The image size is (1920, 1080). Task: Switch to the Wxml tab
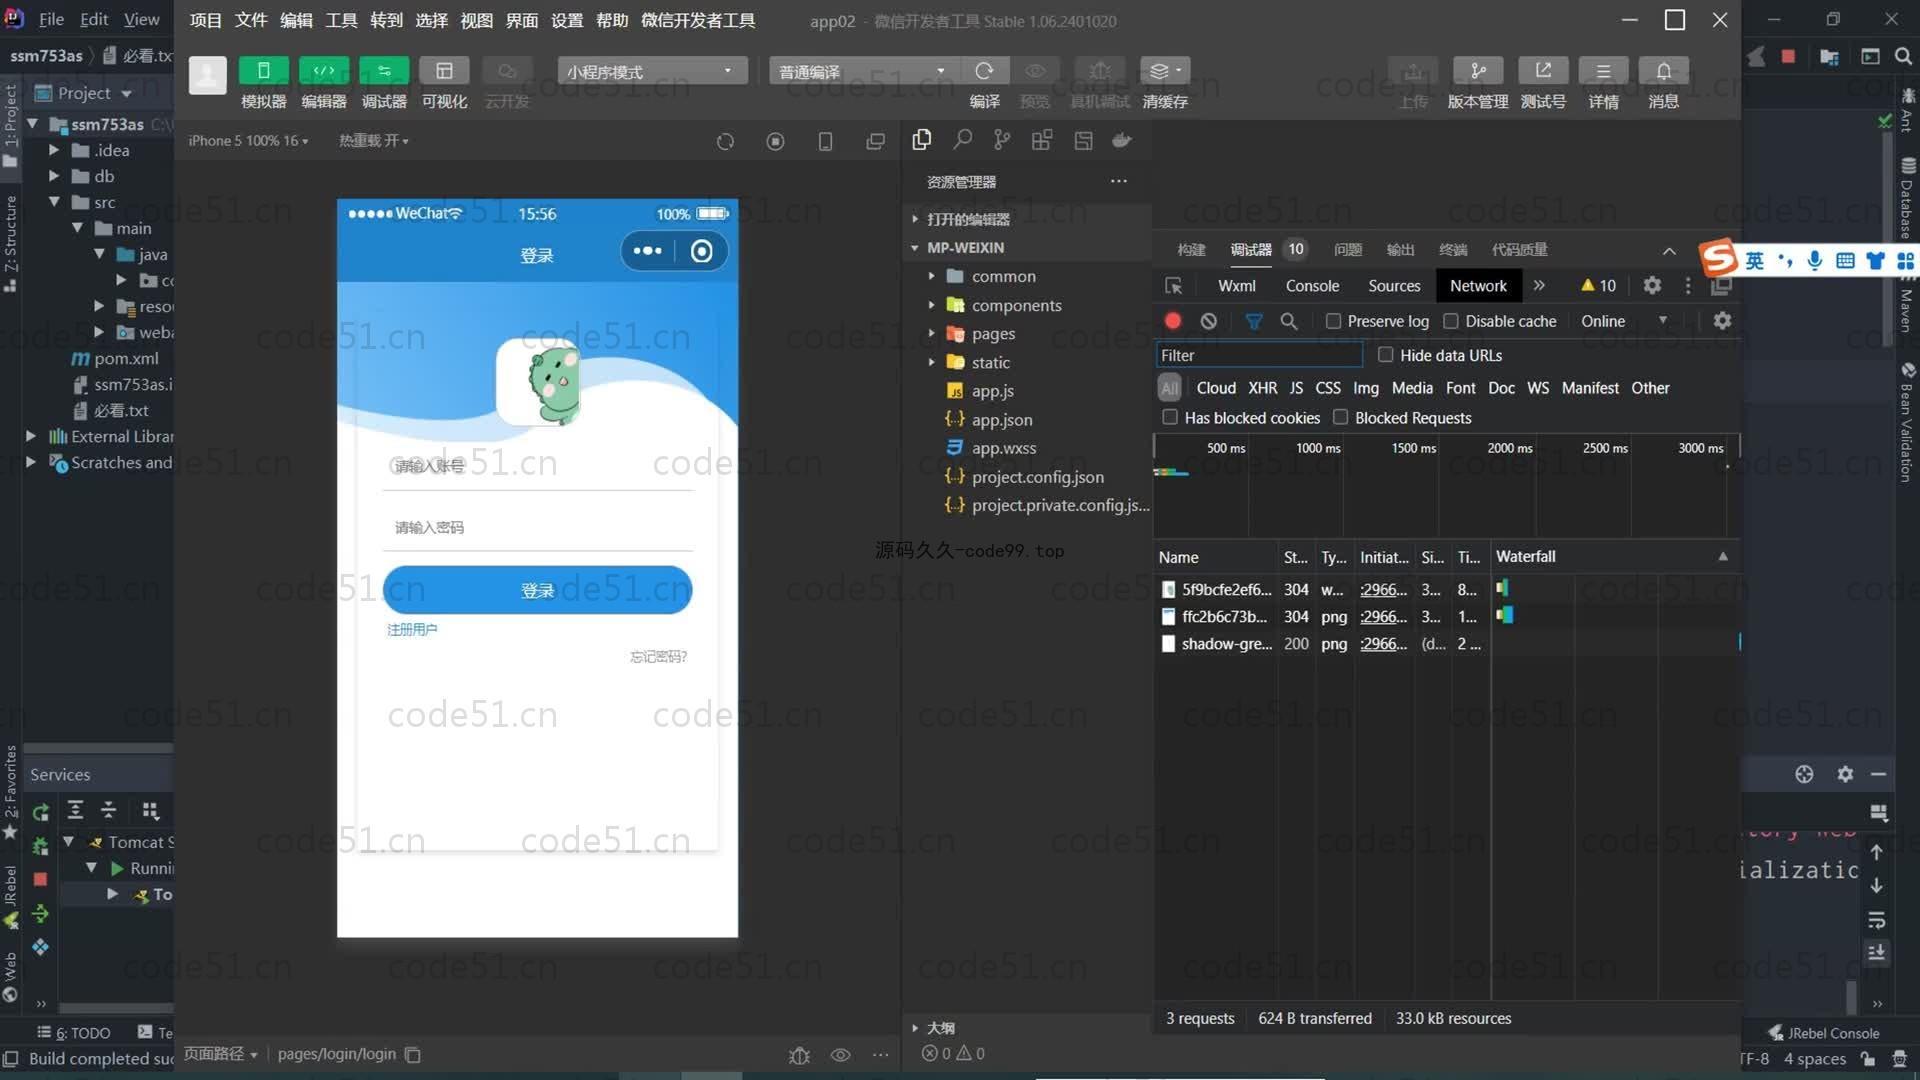click(1237, 286)
